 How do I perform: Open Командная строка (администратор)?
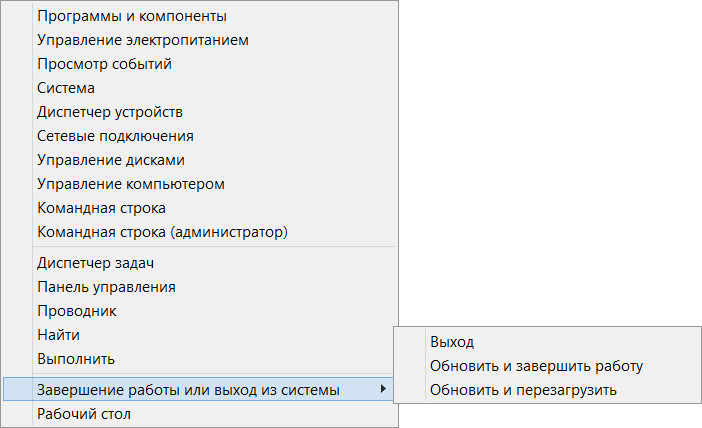pos(162,232)
